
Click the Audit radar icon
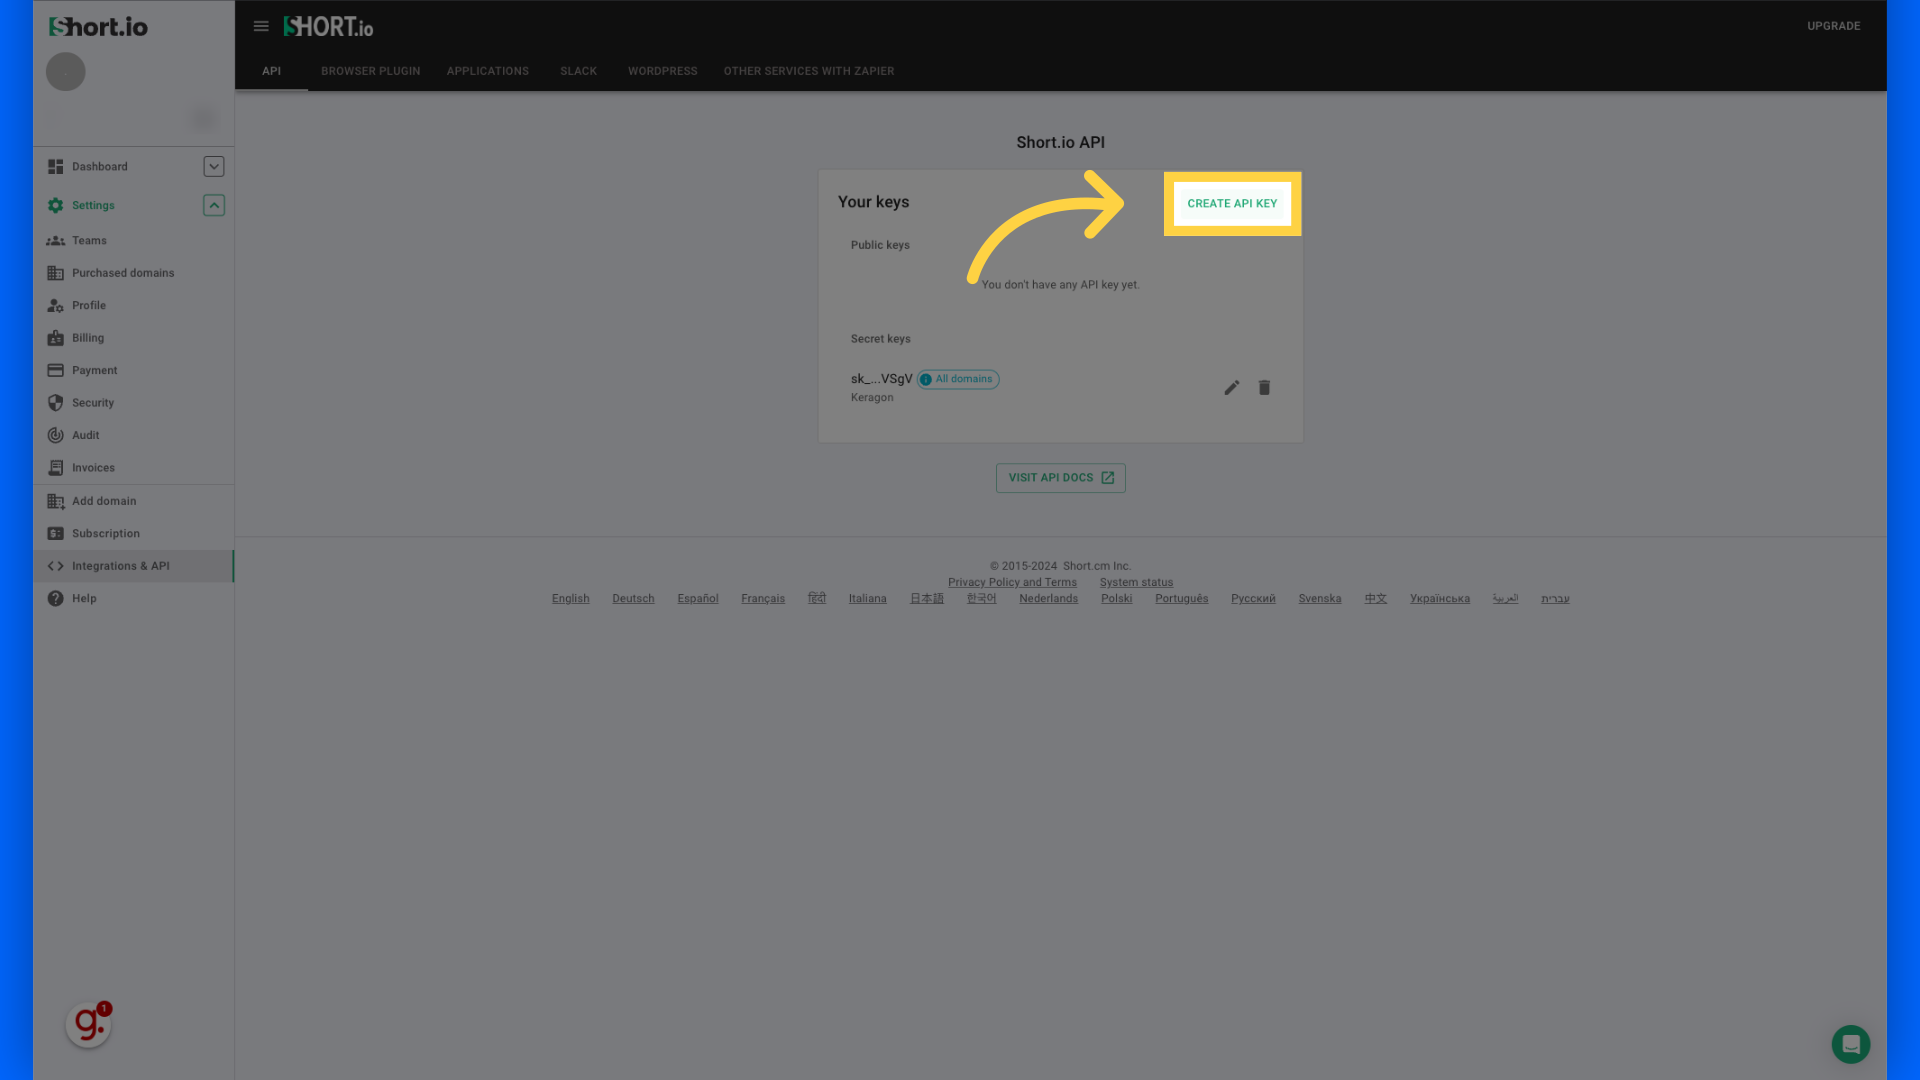point(56,436)
